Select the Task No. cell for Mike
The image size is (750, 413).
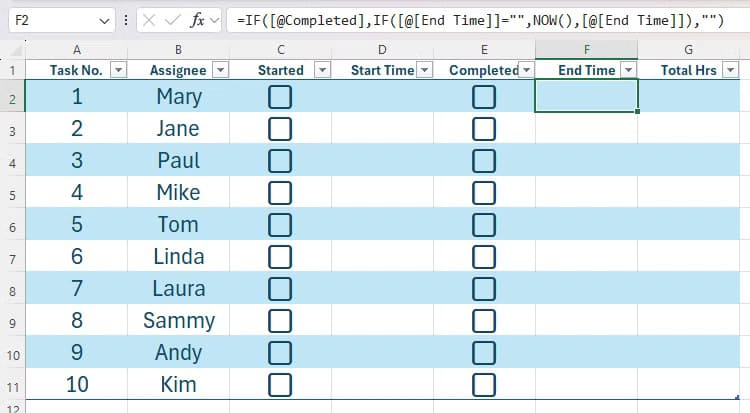tap(77, 193)
